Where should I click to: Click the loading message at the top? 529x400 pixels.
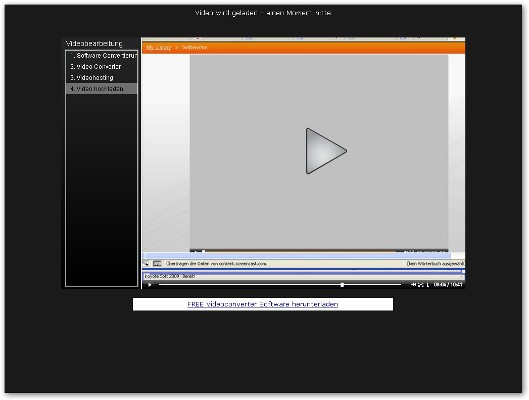tap(263, 13)
